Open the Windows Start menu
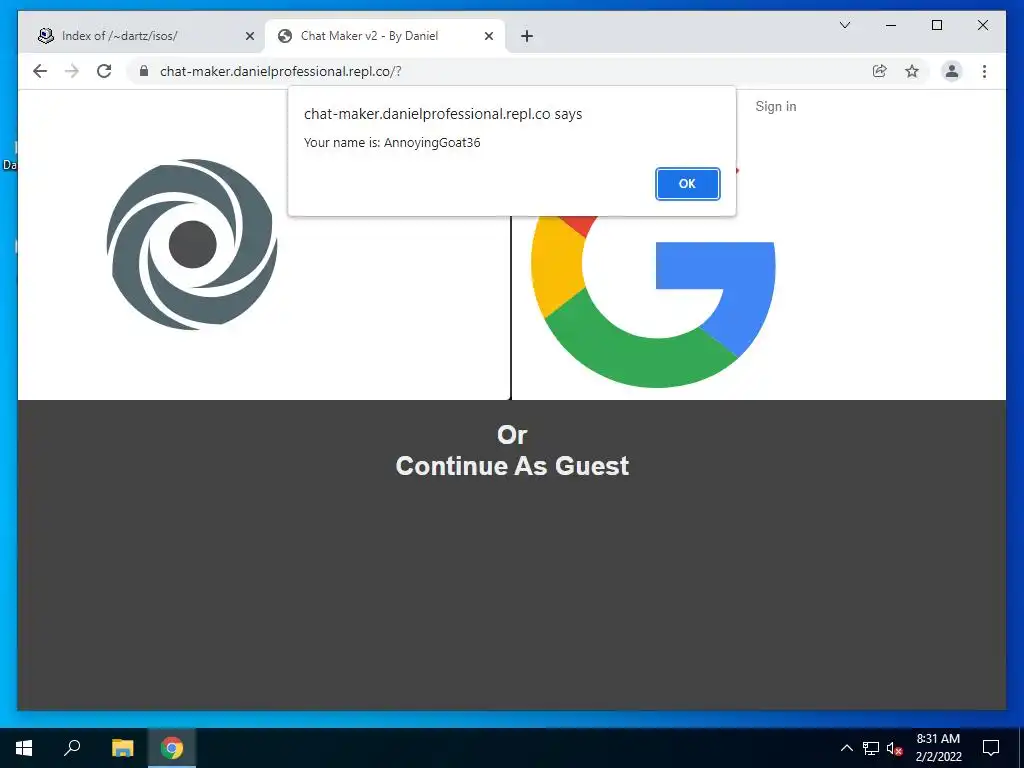The image size is (1024, 768). (x=24, y=748)
